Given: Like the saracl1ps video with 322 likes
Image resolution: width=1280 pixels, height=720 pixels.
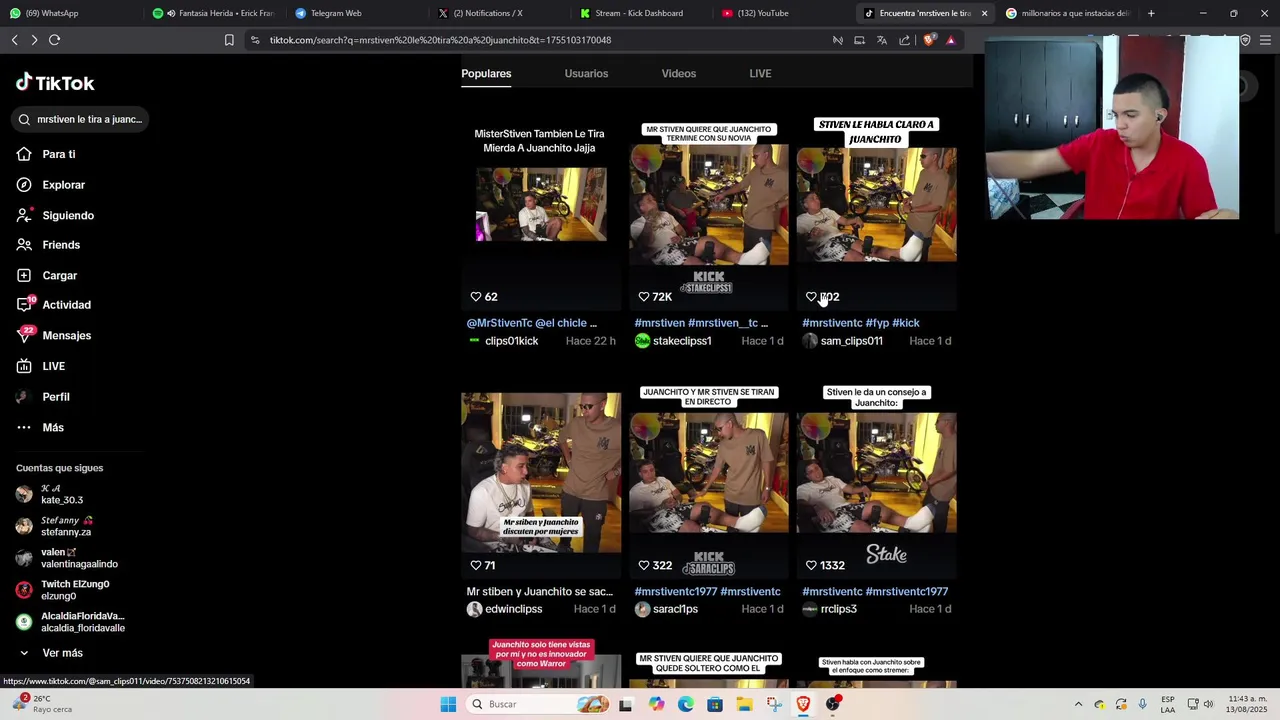Looking at the screenshot, I should point(644,565).
